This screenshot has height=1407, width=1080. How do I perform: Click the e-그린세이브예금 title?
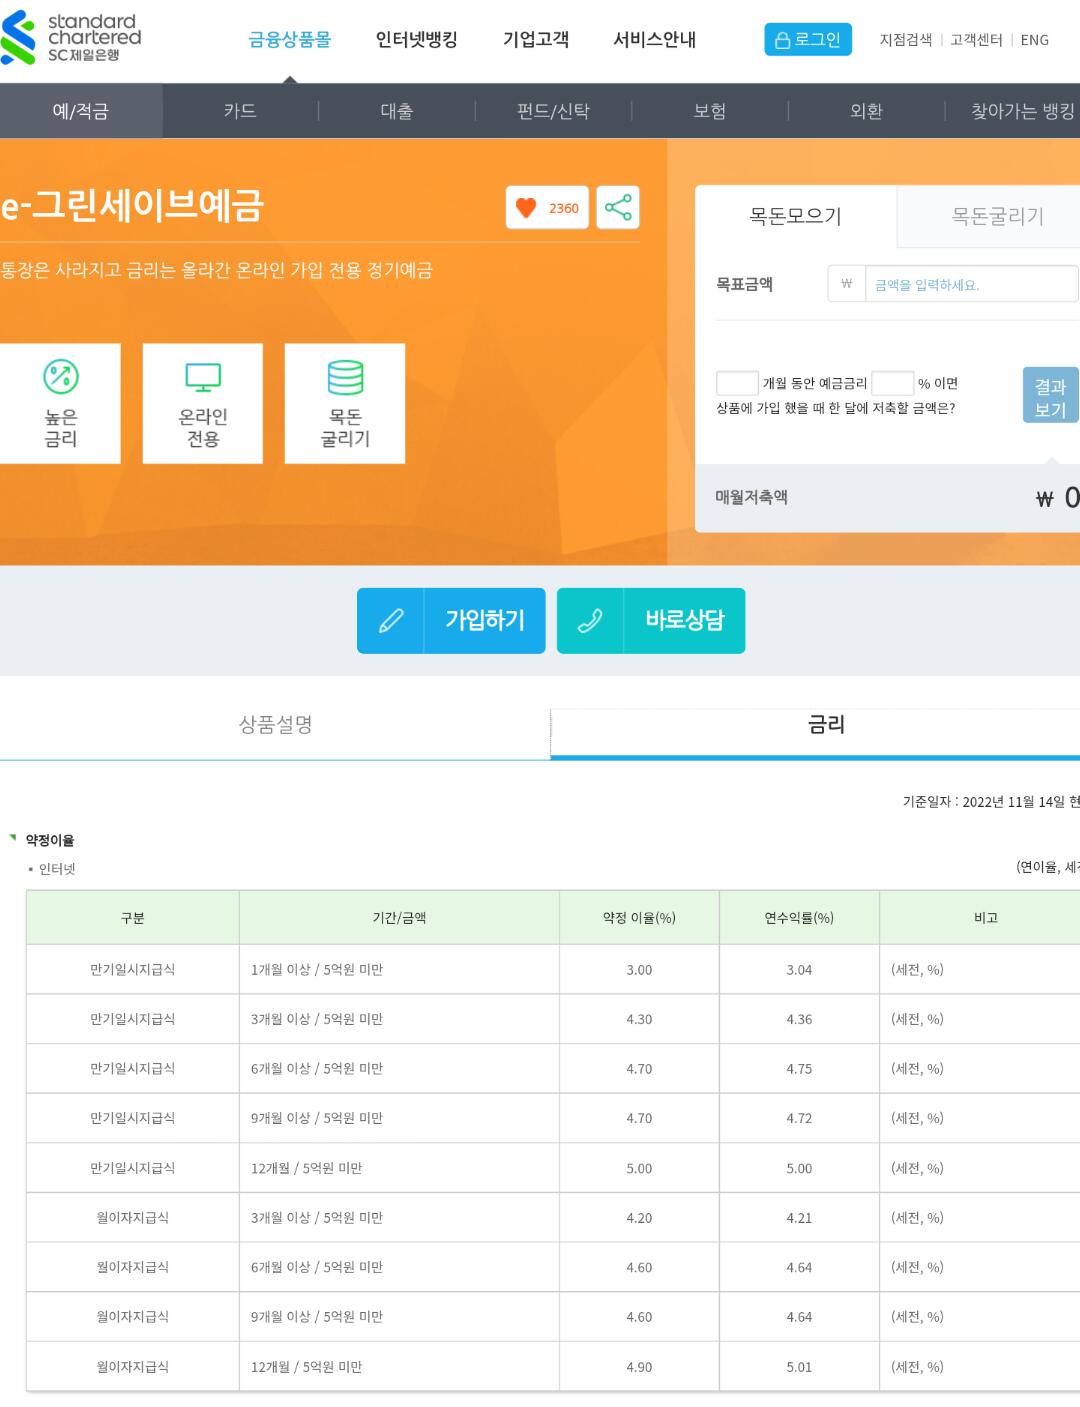[132, 206]
